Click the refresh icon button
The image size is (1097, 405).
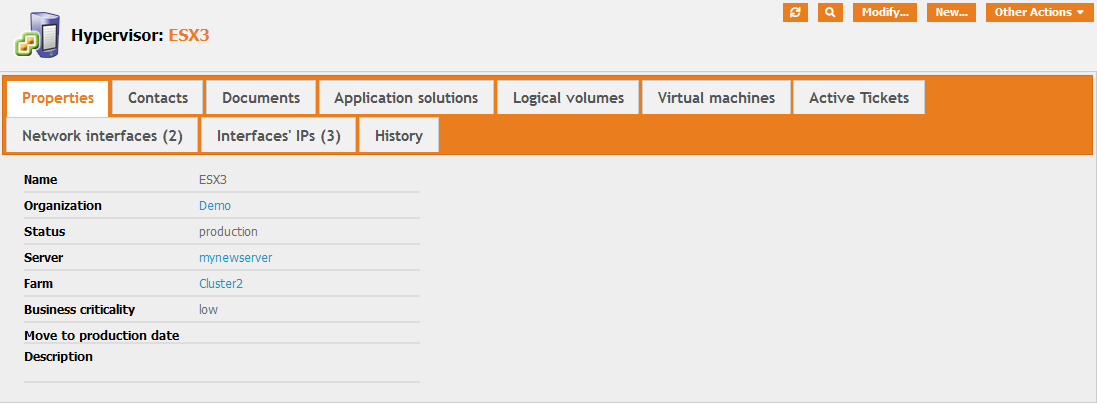pos(795,12)
